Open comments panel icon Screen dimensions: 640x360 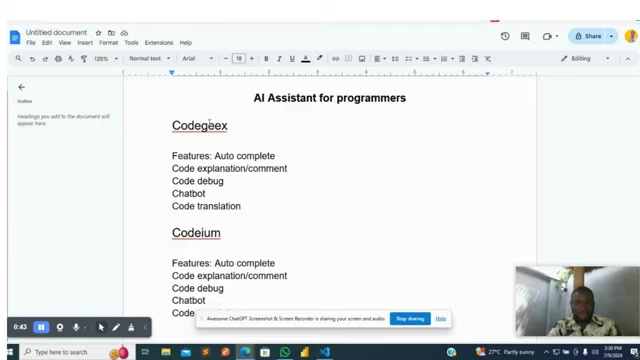(x=525, y=36)
